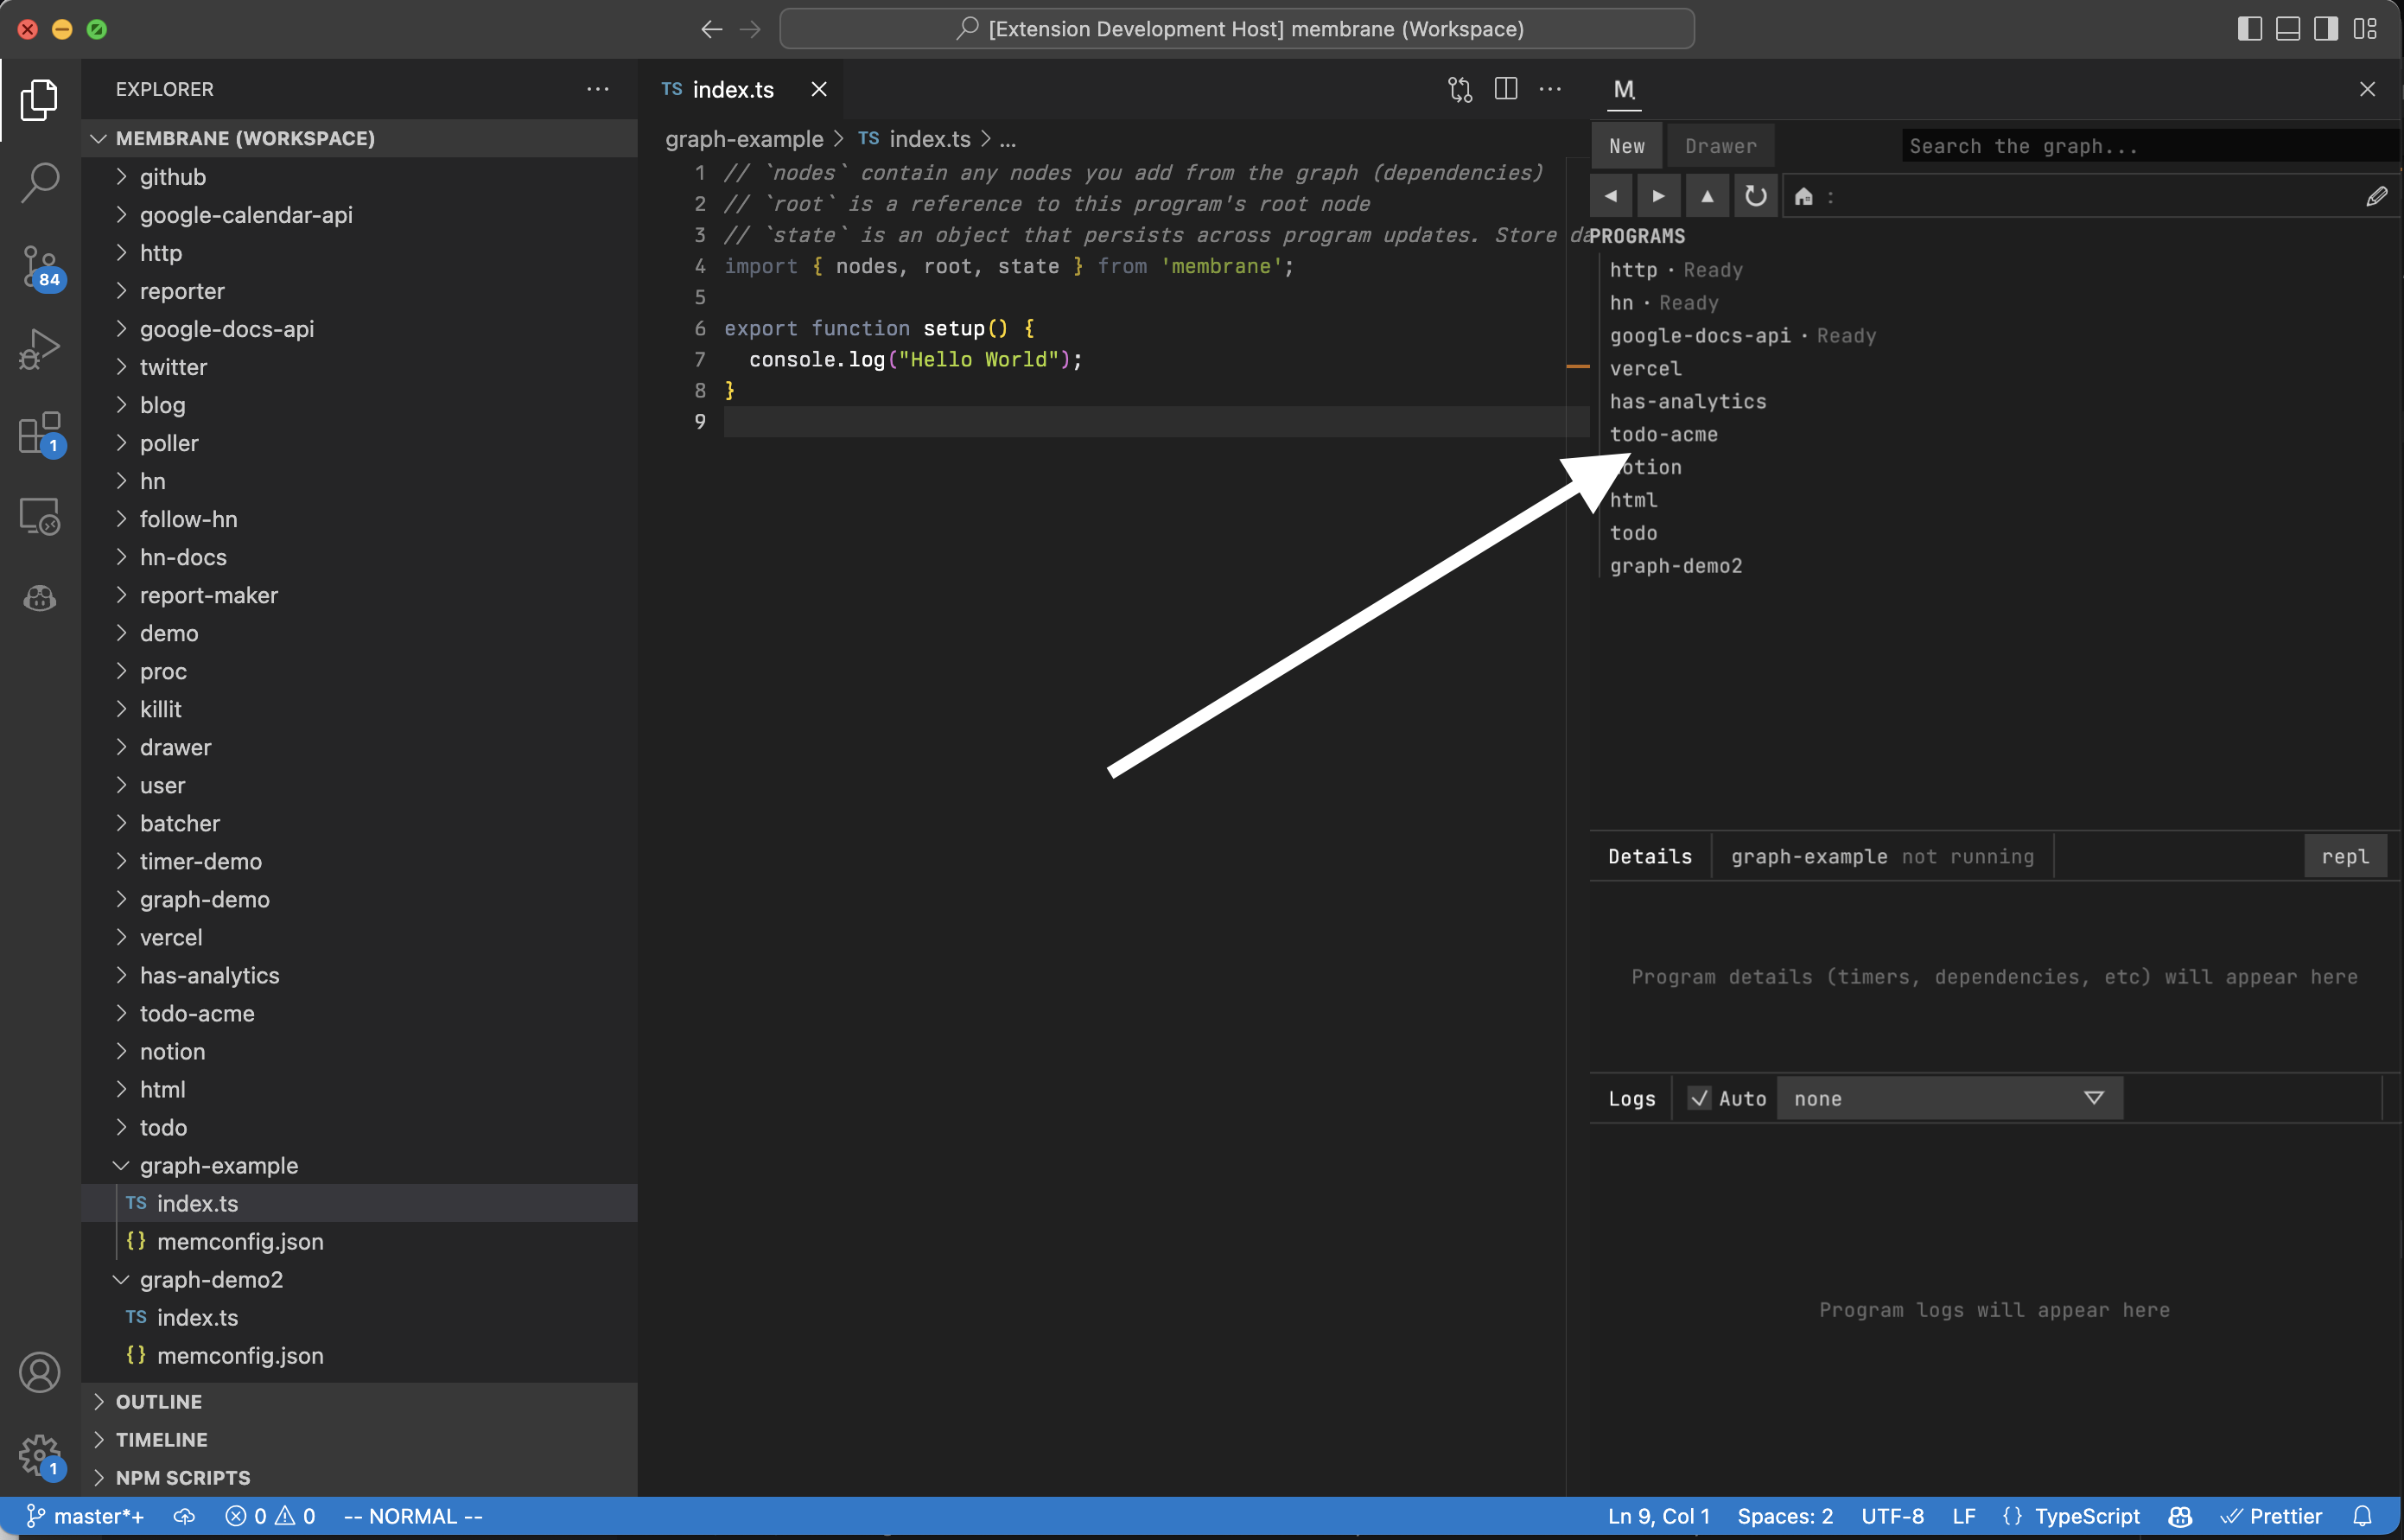
Task: Go back in the graph navigator
Action: [x=1611, y=196]
